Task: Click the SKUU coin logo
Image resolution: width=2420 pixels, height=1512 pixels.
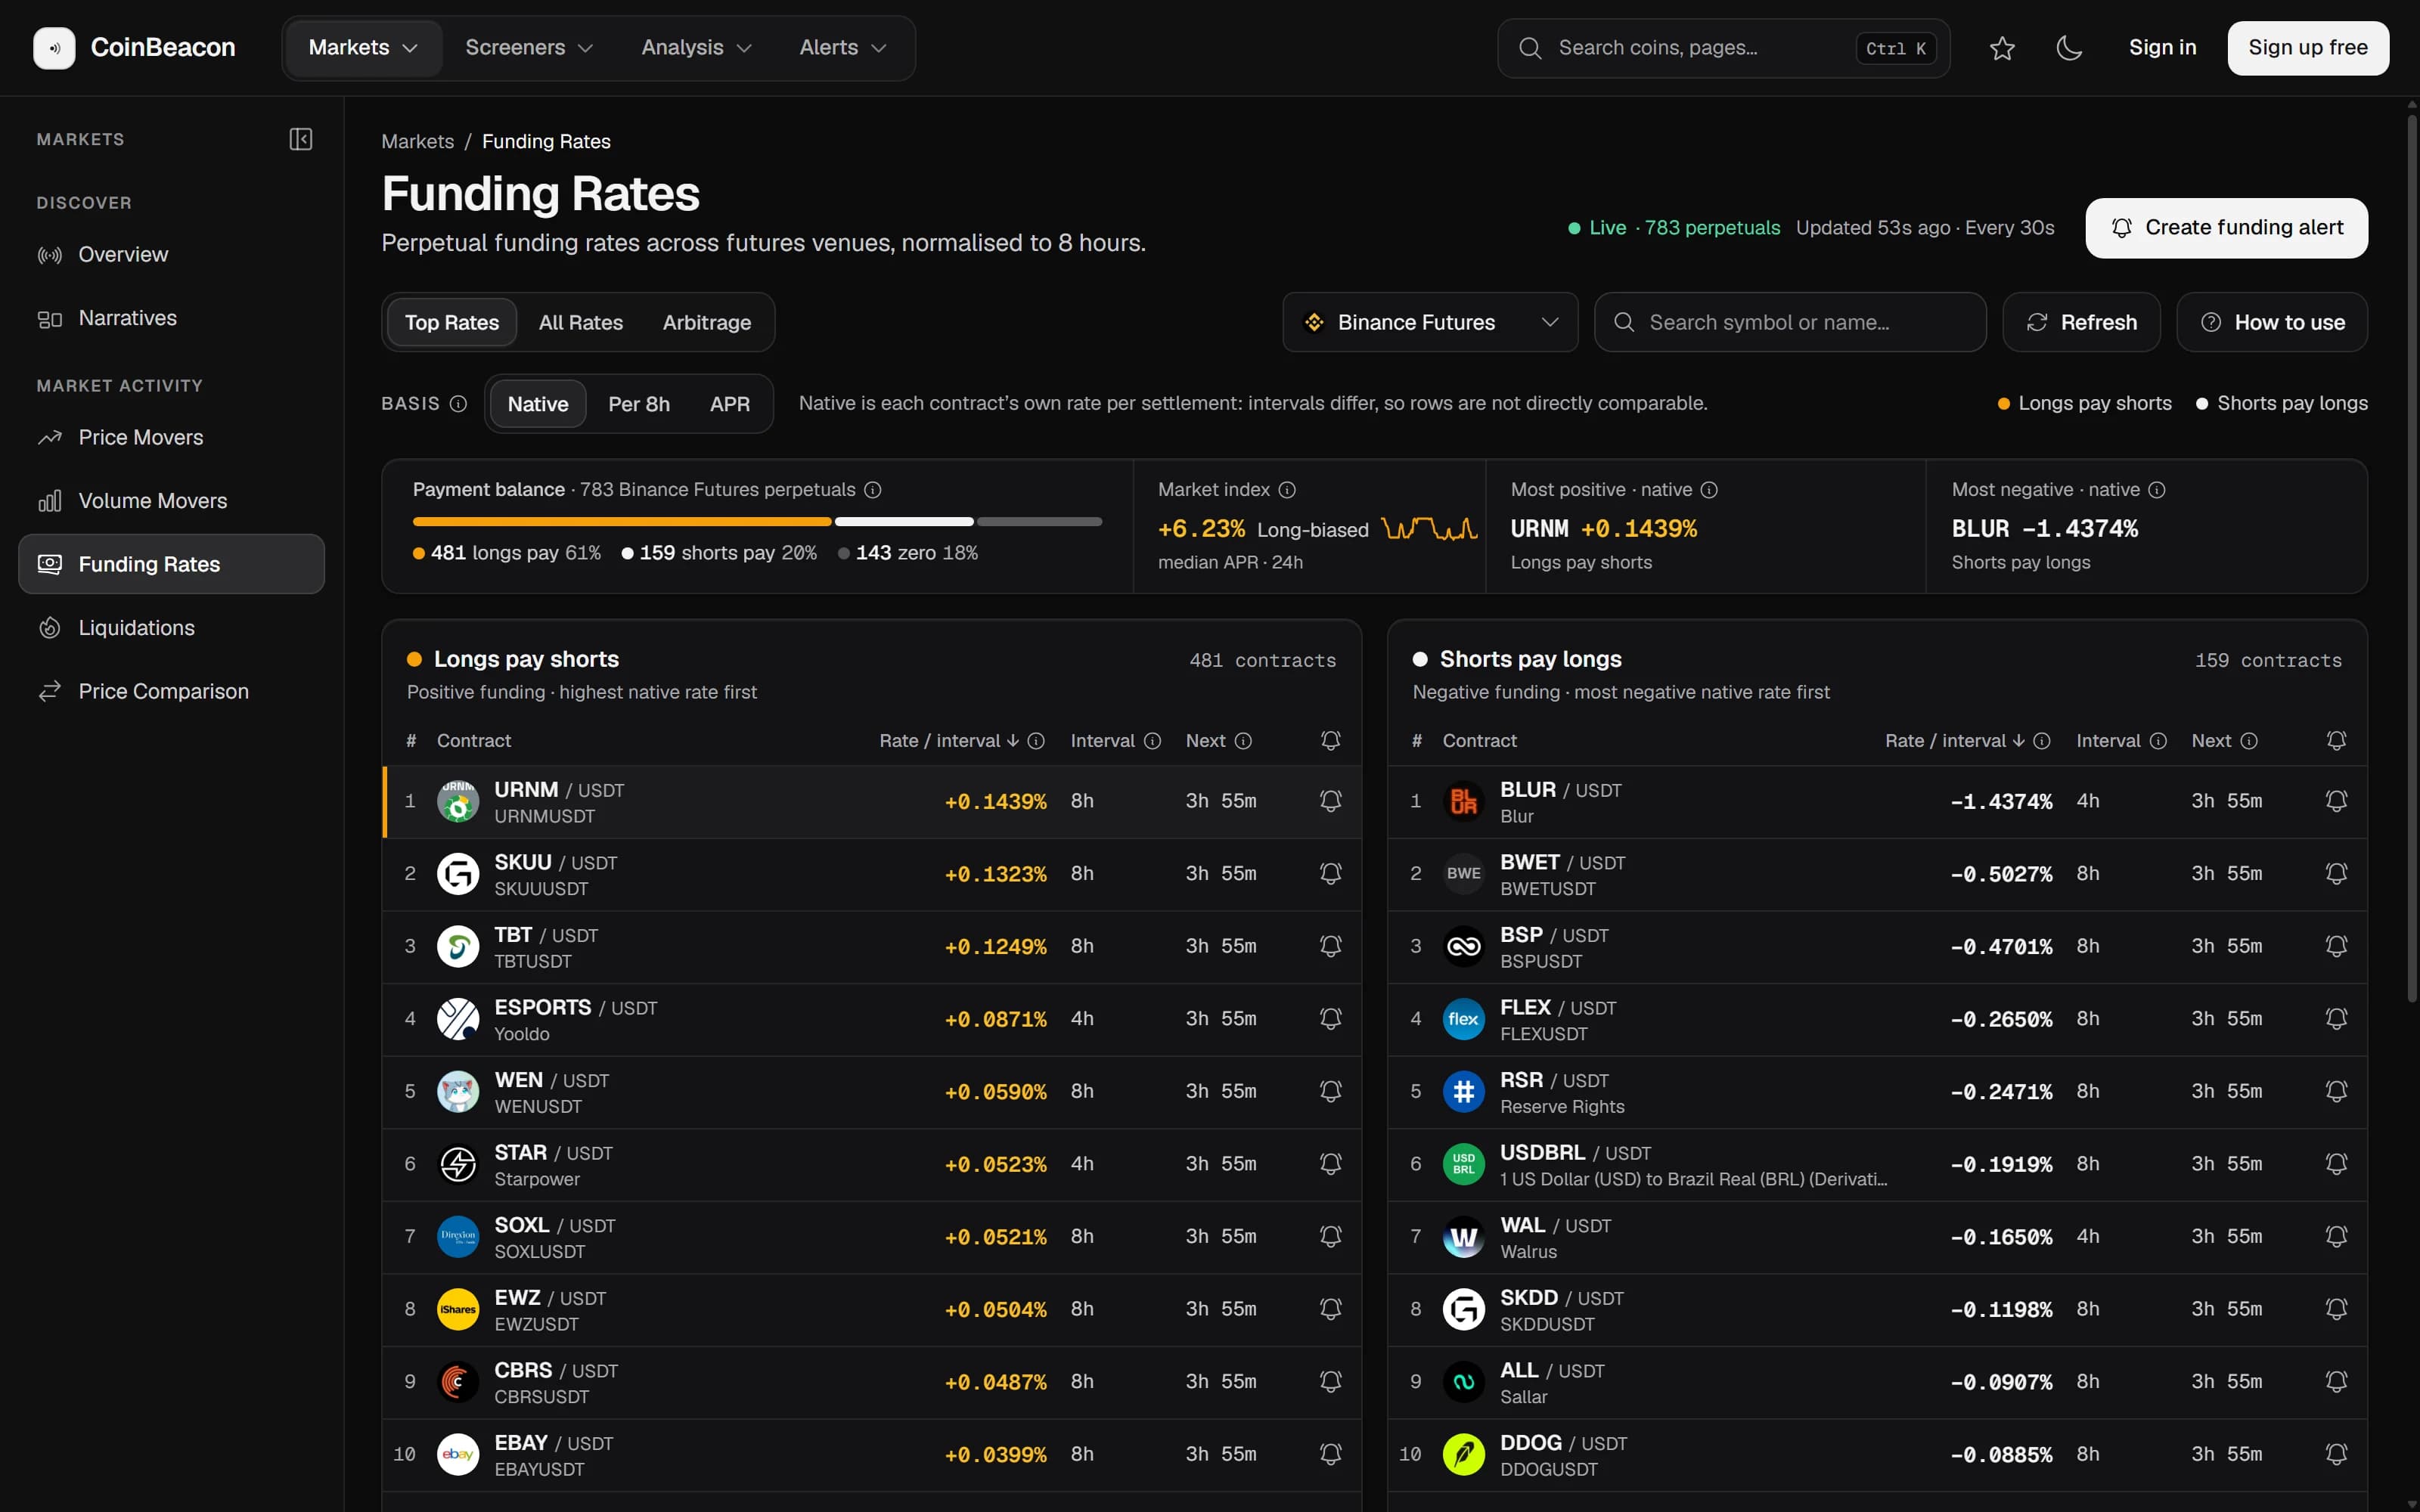Action: click(x=458, y=874)
